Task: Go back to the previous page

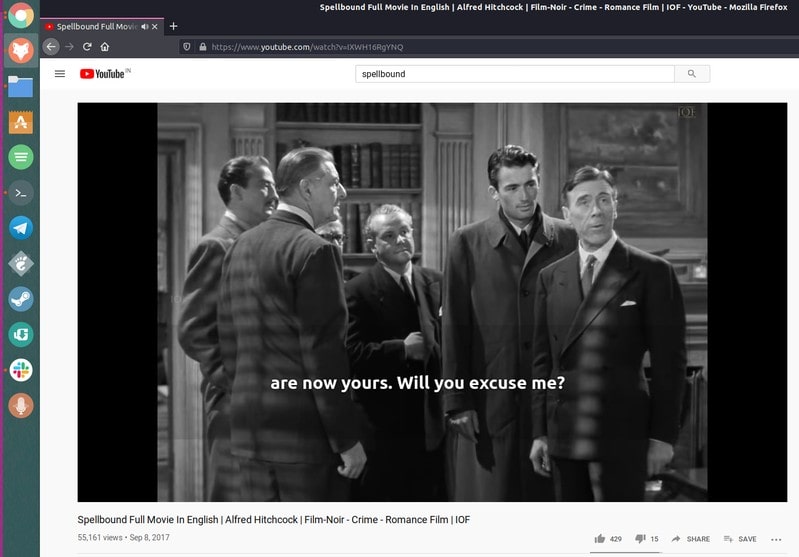Action: (x=51, y=47)
